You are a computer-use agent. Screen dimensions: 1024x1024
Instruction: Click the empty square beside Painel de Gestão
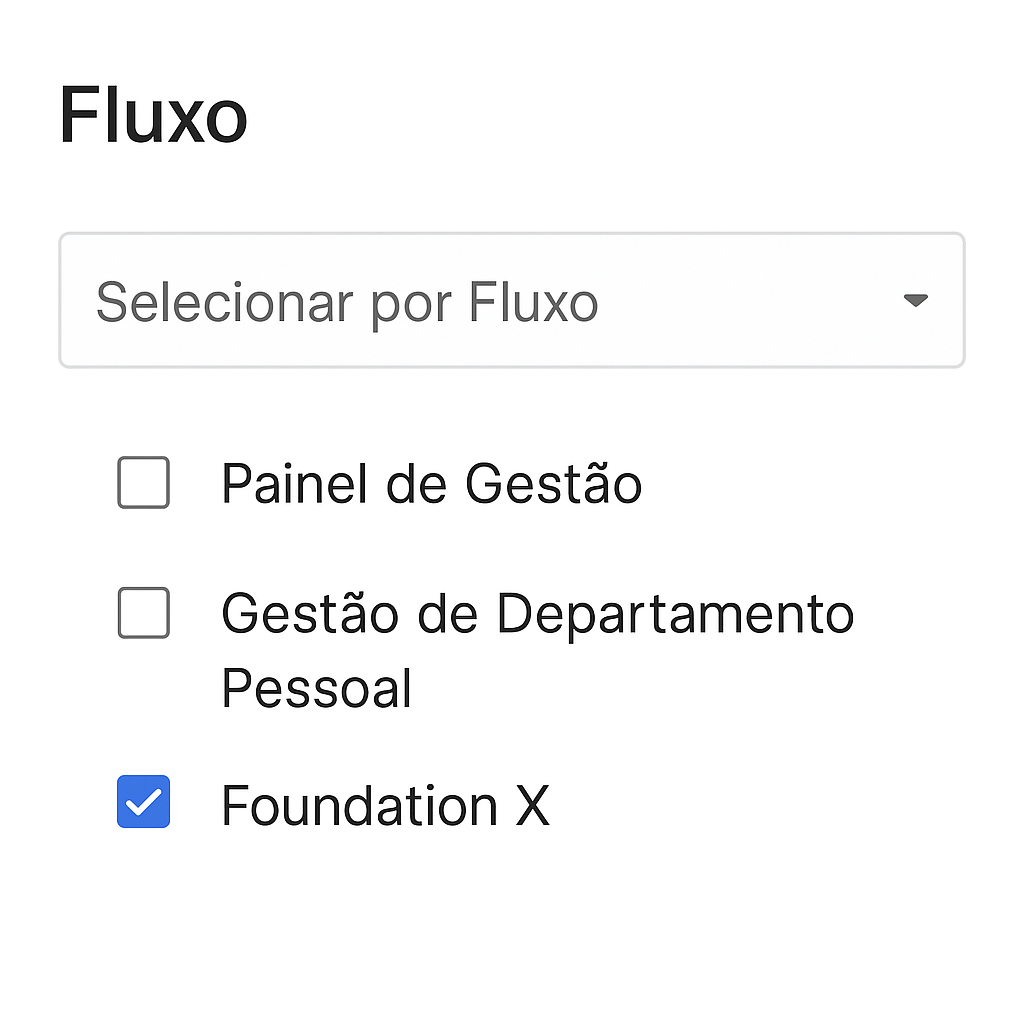point(144,483)
